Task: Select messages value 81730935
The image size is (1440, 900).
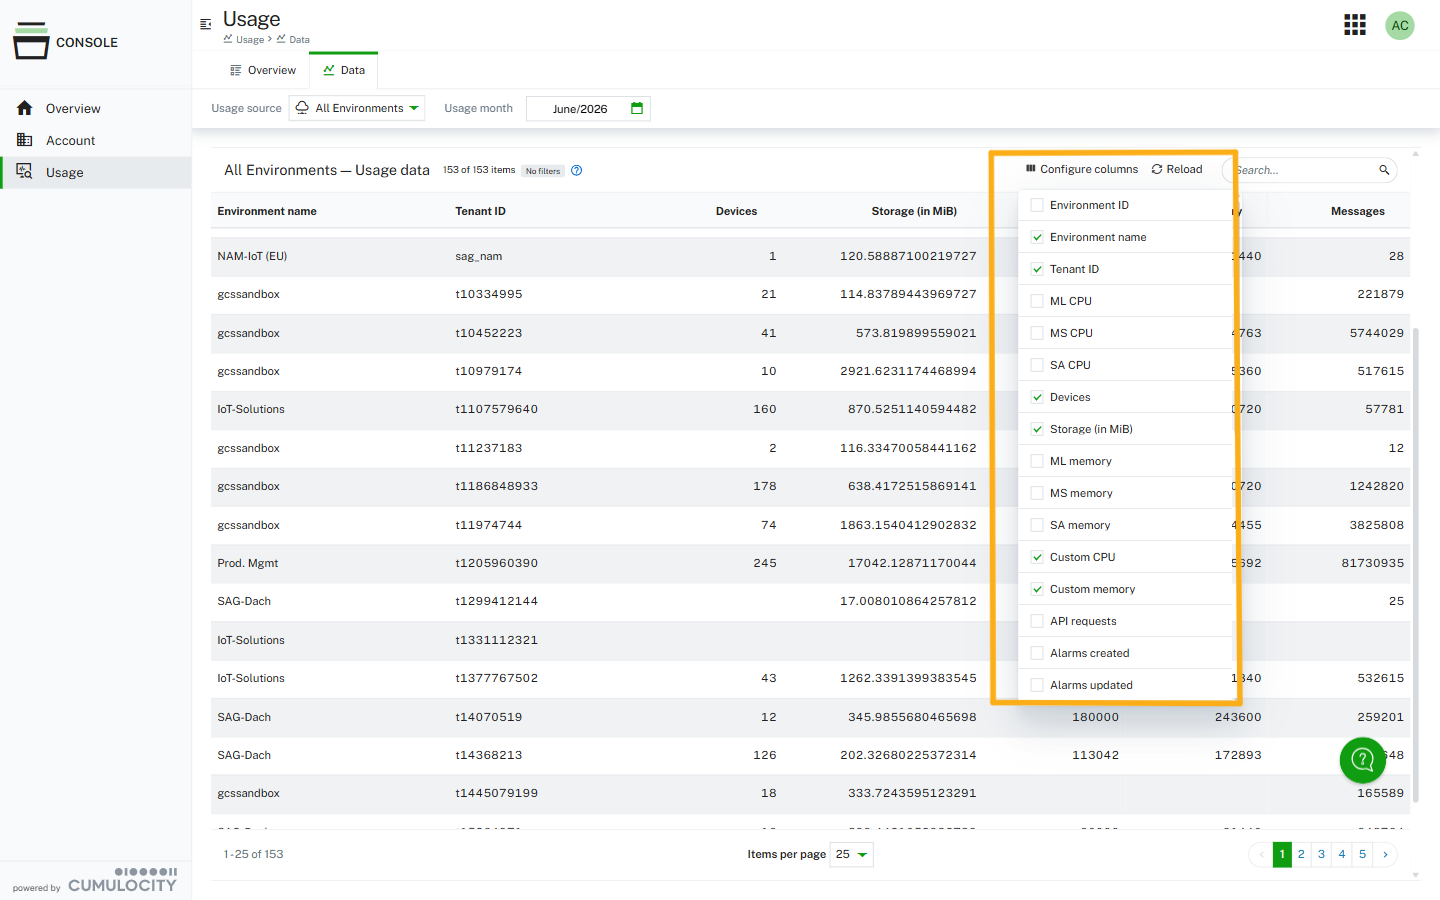Action: (x=1372, y=563)
